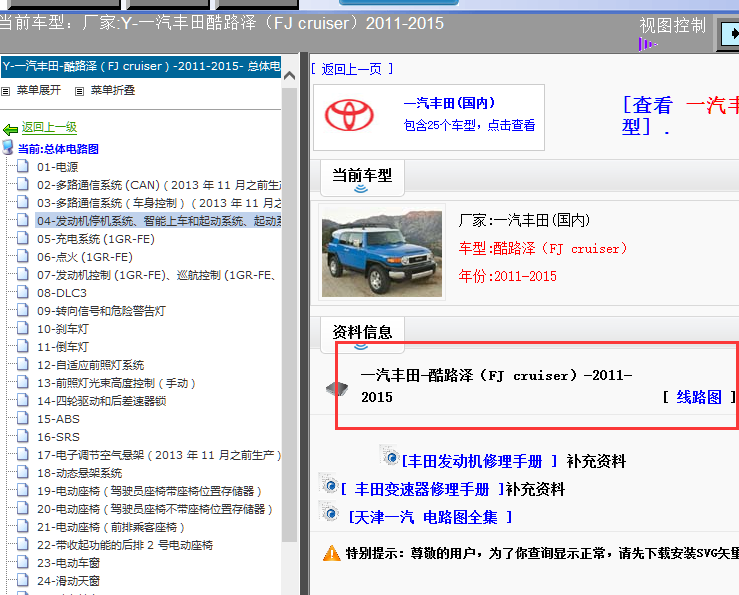Viewport: 739px width, 595px height.
Task: Select 04-发动机停机系统 item
Action: tap(159, 221)
